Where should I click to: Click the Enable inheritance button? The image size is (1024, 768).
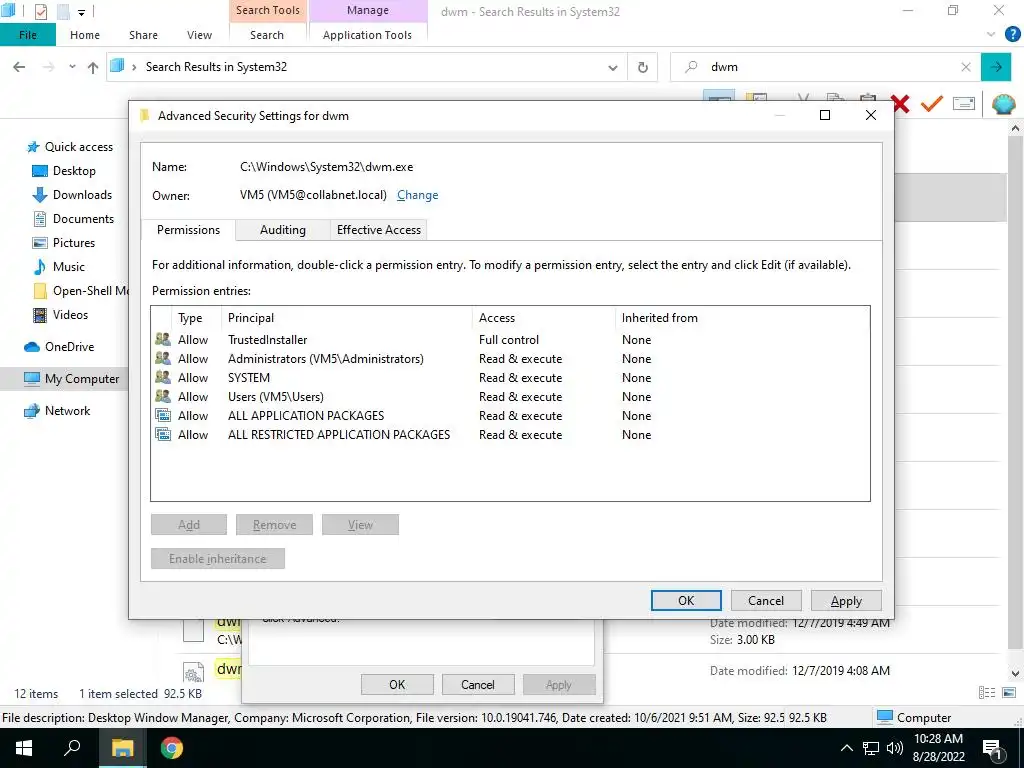tap(217, 559)
